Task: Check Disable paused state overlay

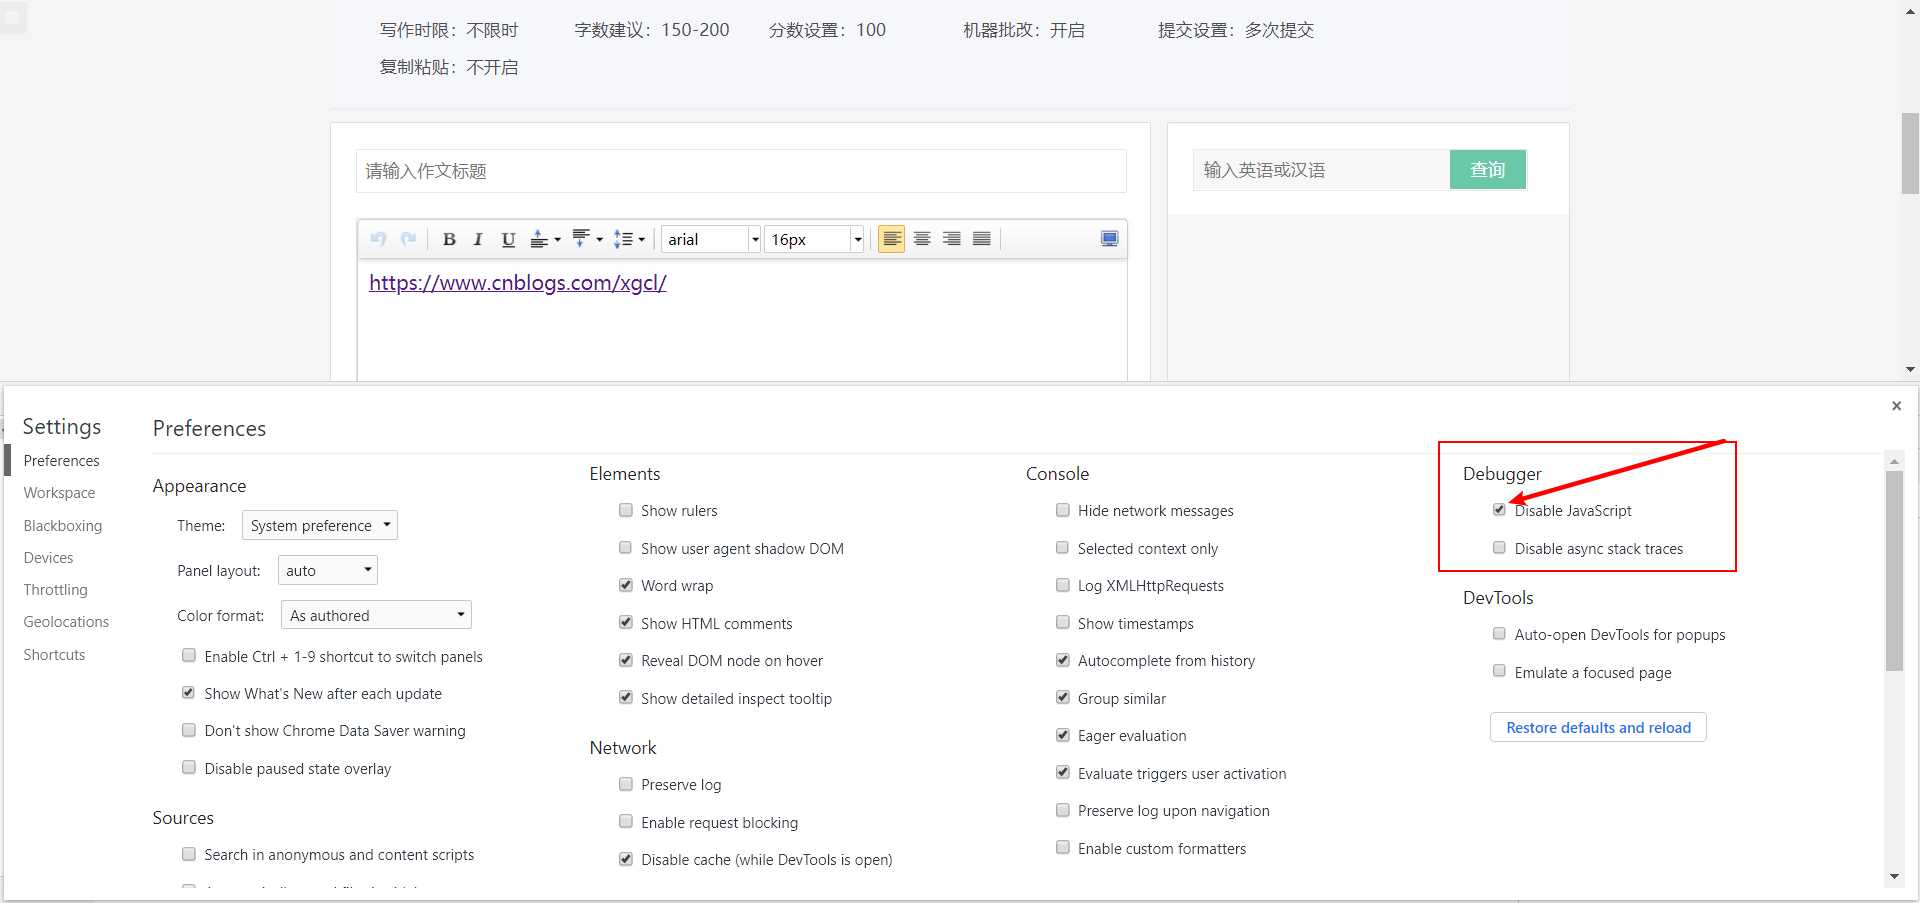Action: click(x=188, y=768)
